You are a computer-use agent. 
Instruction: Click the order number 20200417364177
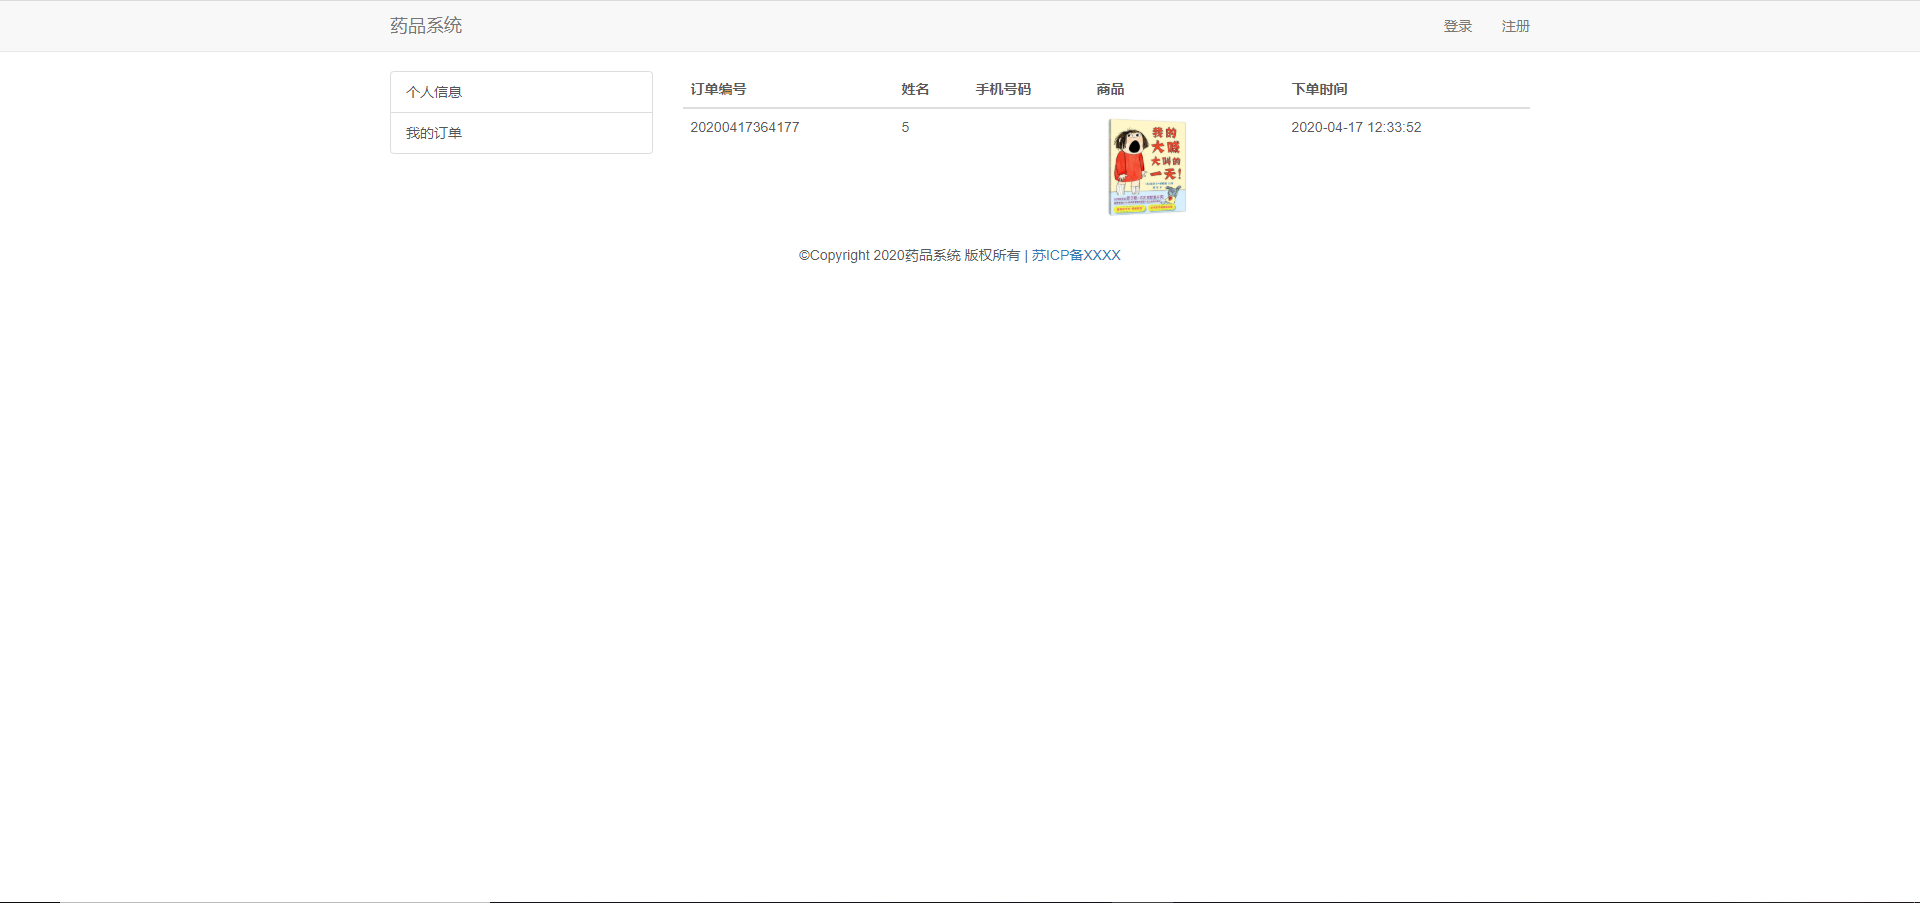744,127
